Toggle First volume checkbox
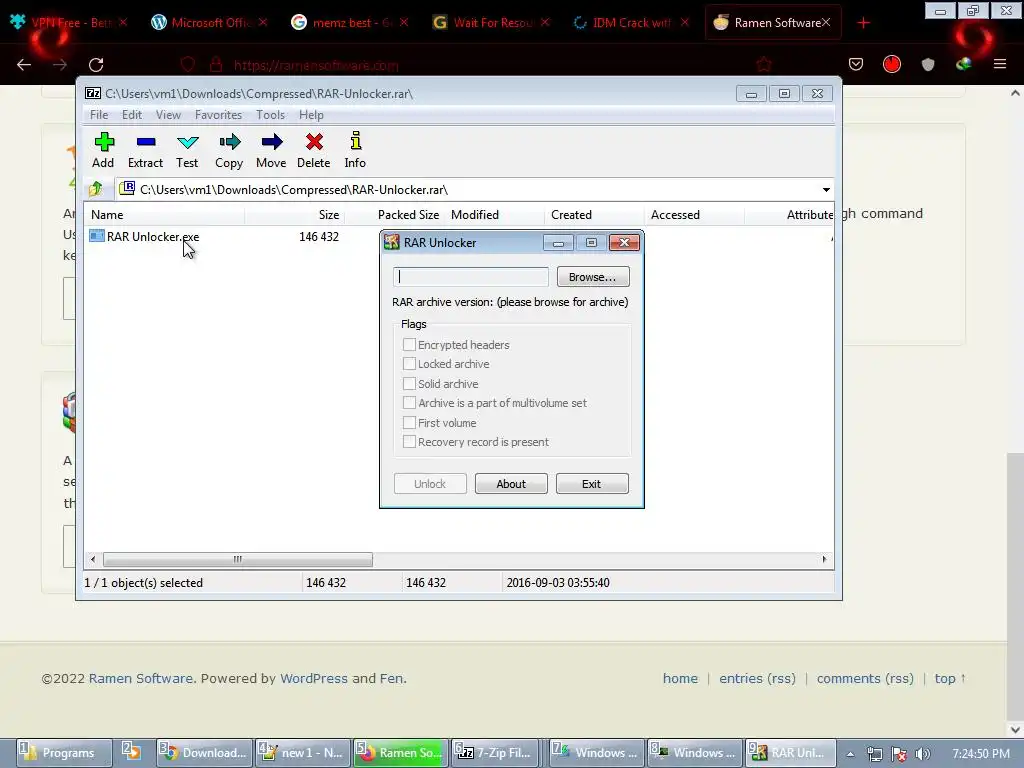 click(409, 423)
